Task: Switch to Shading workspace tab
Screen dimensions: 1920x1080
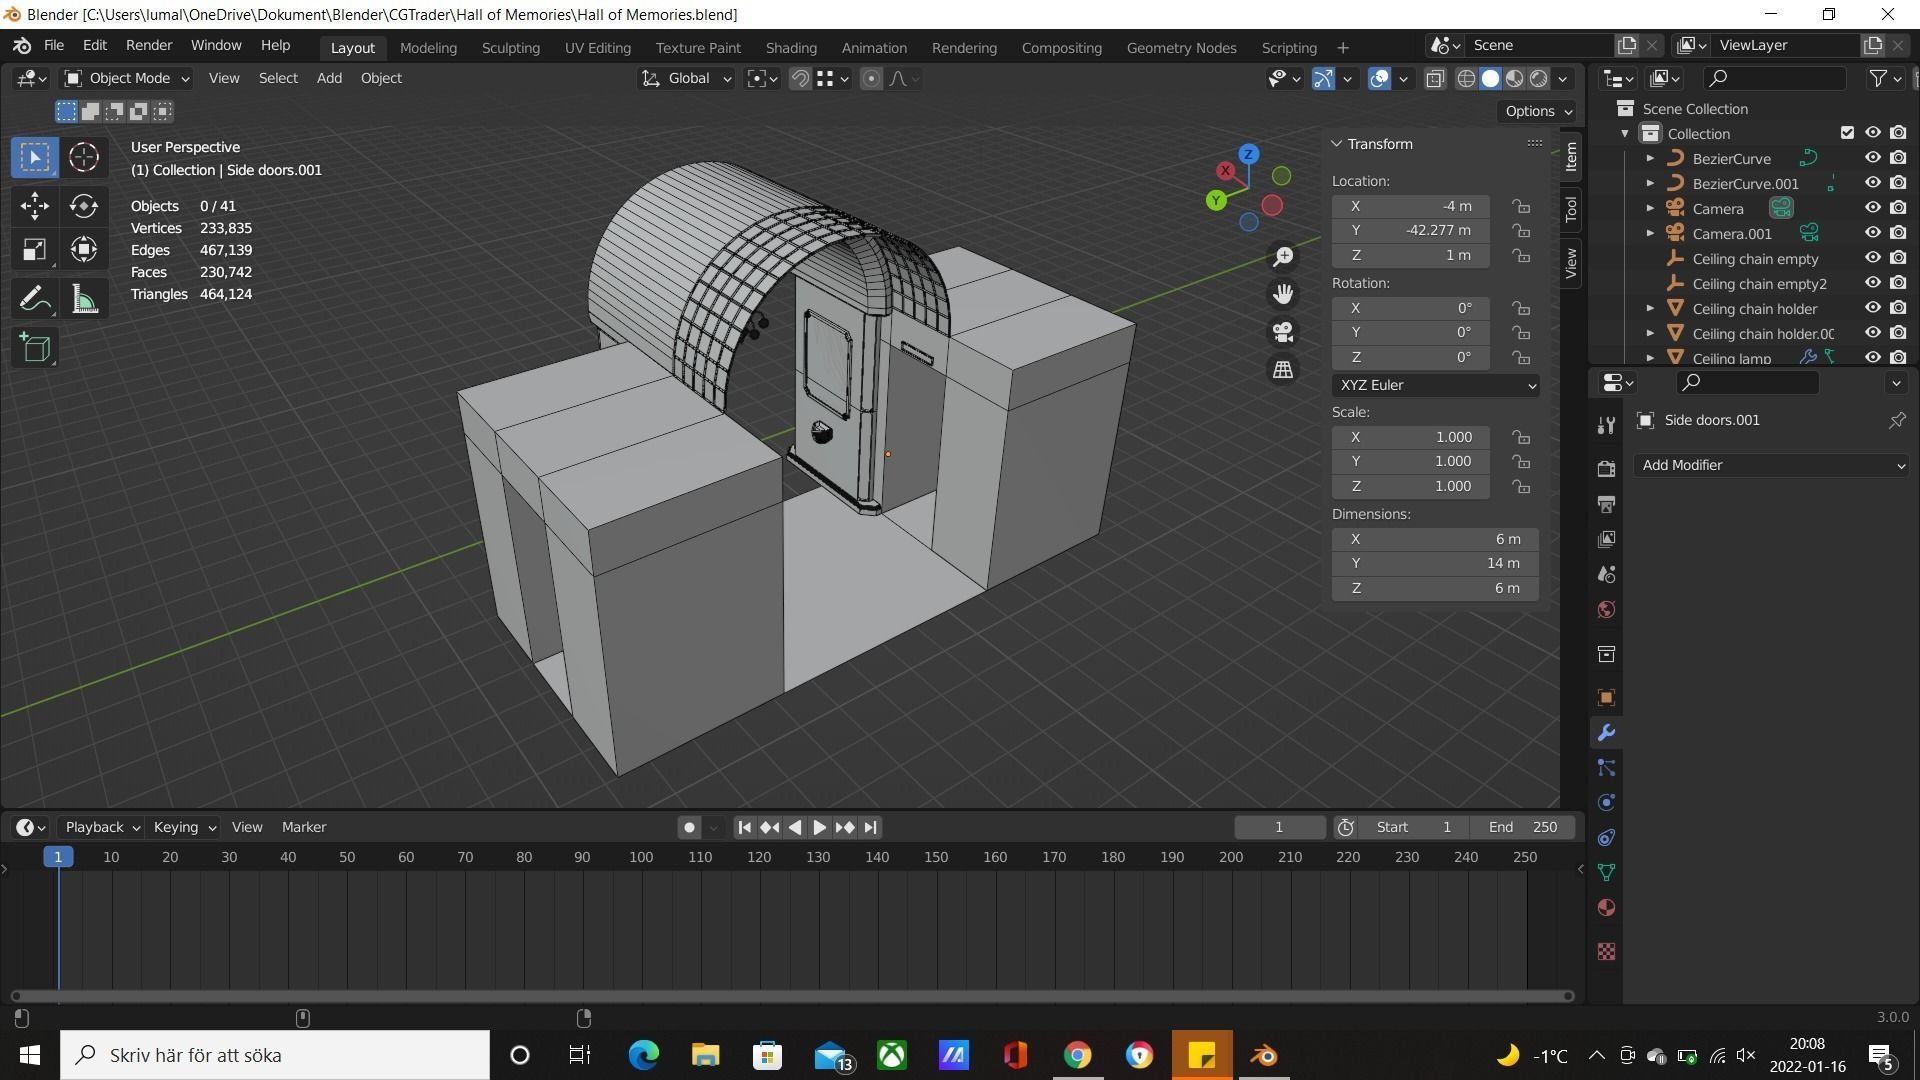Action: click(x=791, y=47)
